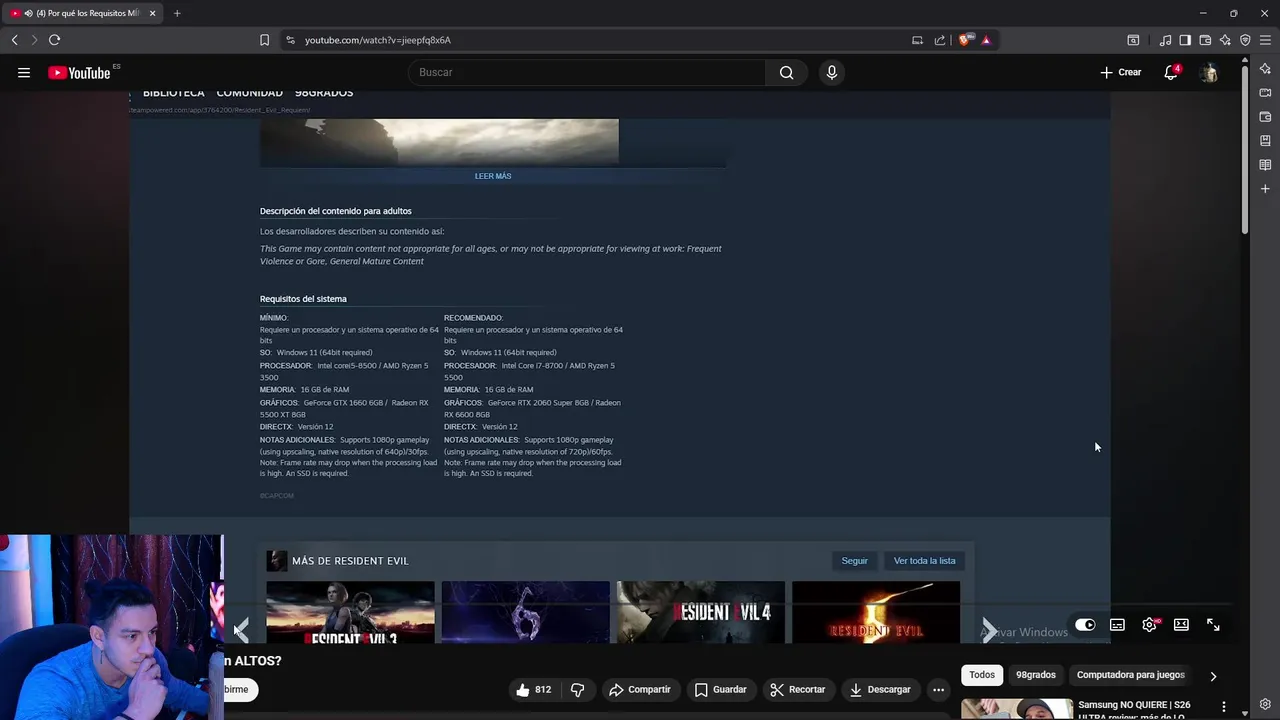Add a sidebar item with the plus icon

1265,189
